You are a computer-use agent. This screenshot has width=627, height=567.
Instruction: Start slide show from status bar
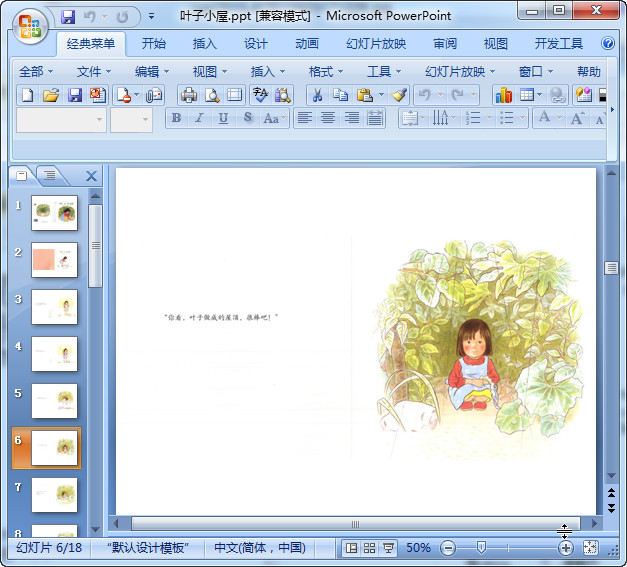click(x=388, y=548)
